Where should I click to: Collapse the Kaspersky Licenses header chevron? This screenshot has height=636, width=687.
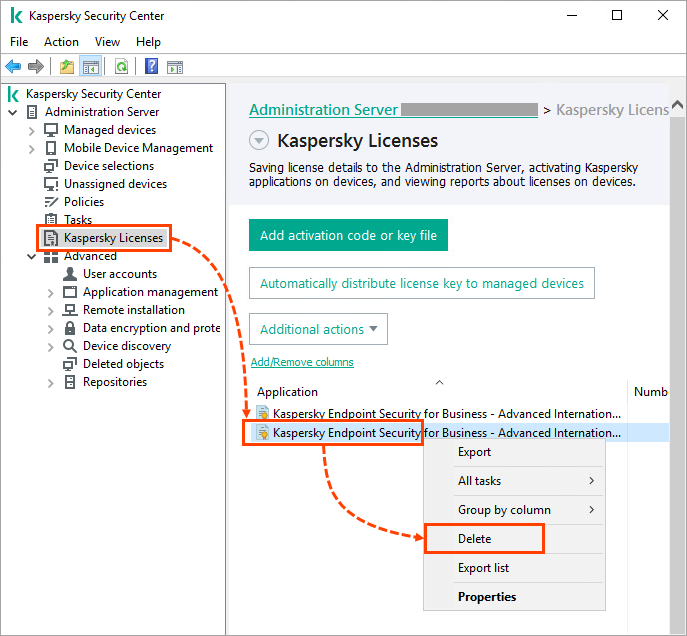pos(259,141)
